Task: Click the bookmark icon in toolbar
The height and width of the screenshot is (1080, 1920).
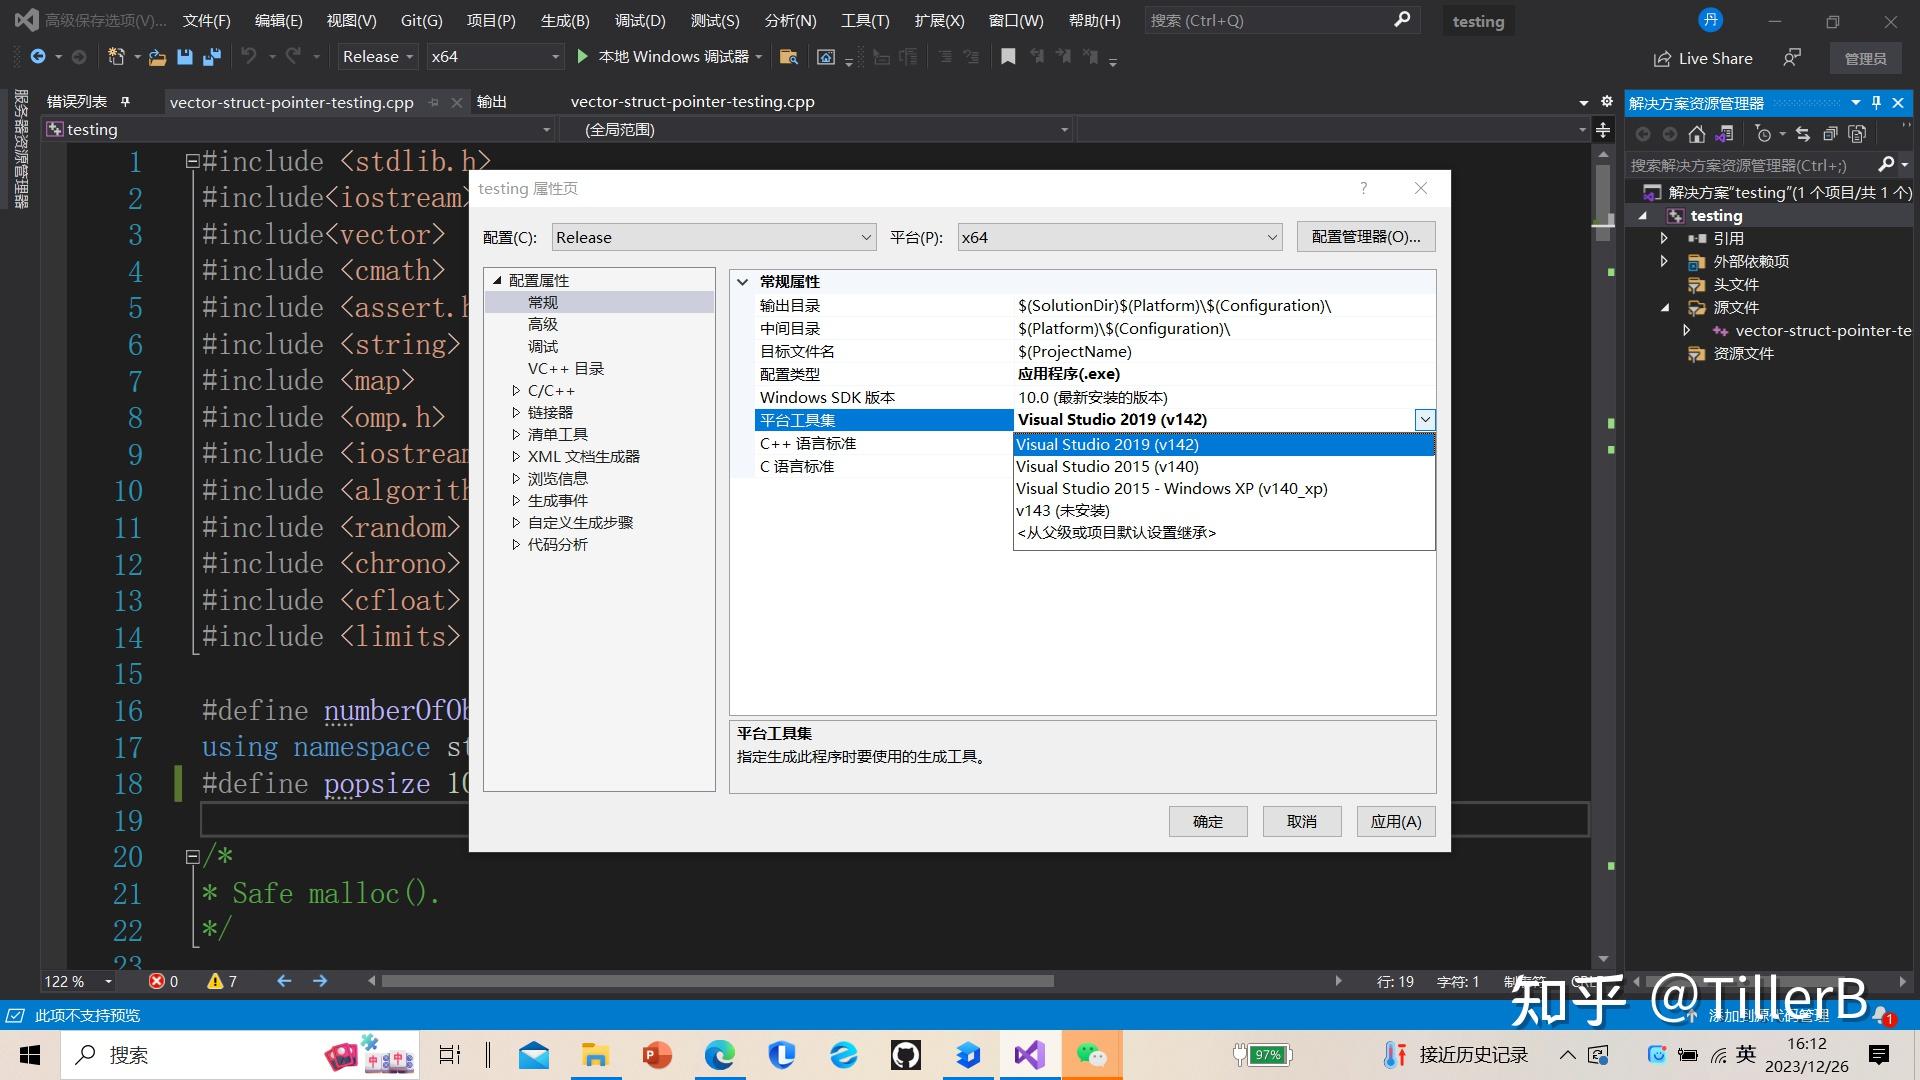Action: coord(1008,57)
